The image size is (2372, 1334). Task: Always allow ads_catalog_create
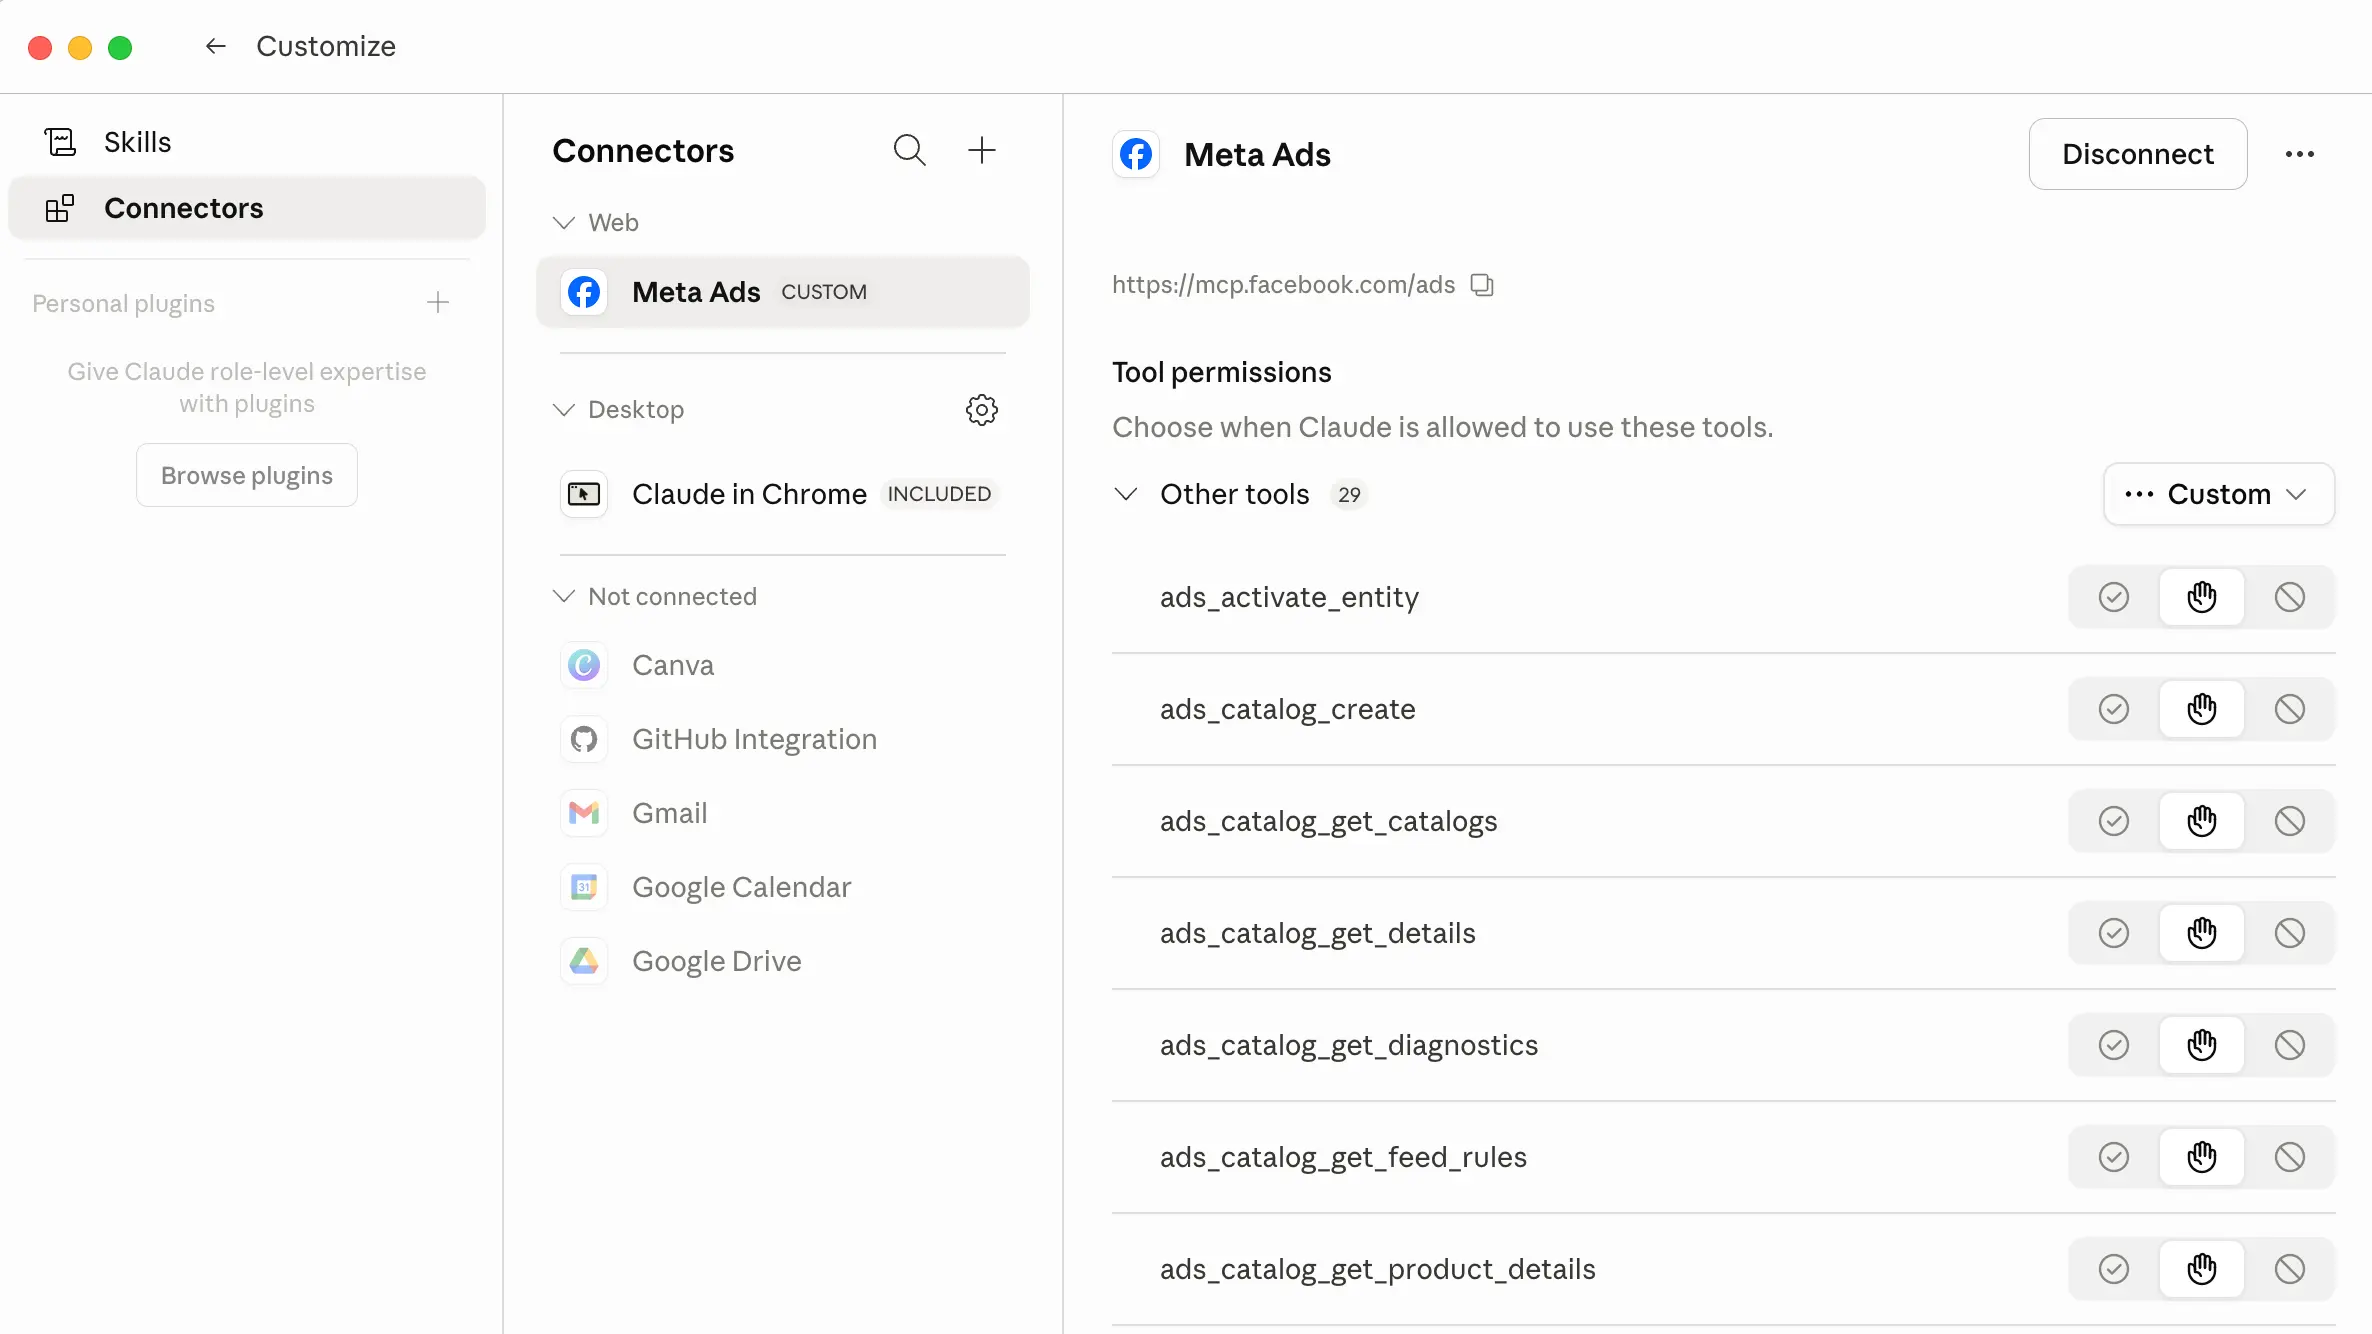pos(2114,709)
